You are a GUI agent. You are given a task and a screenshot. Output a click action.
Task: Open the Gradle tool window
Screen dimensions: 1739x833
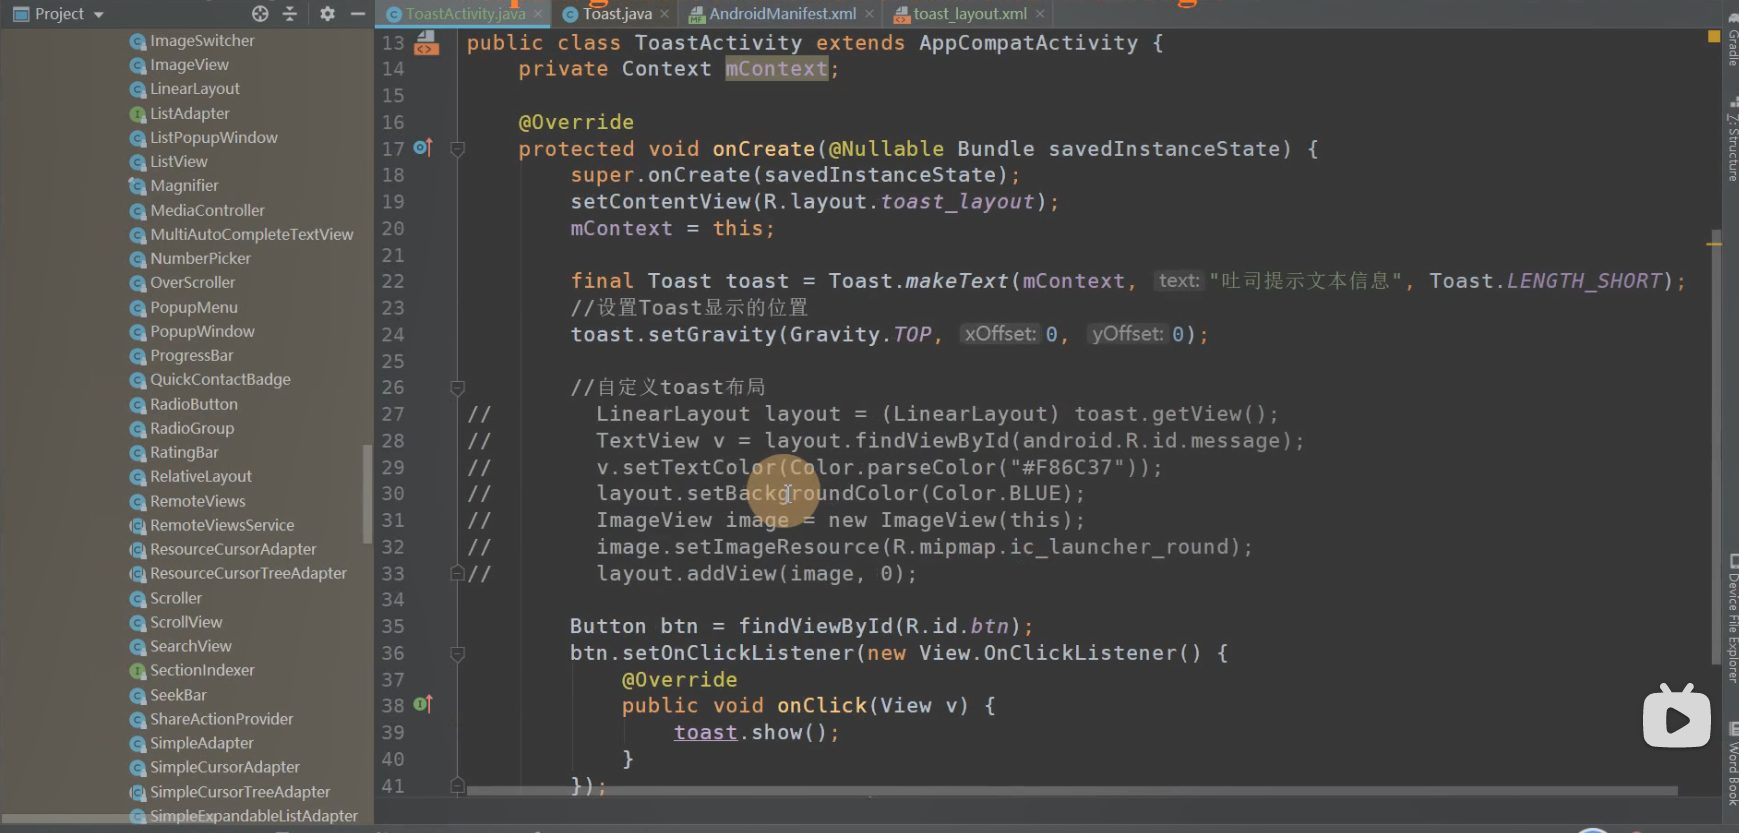pyautogui.click(x=1732, y=40)
